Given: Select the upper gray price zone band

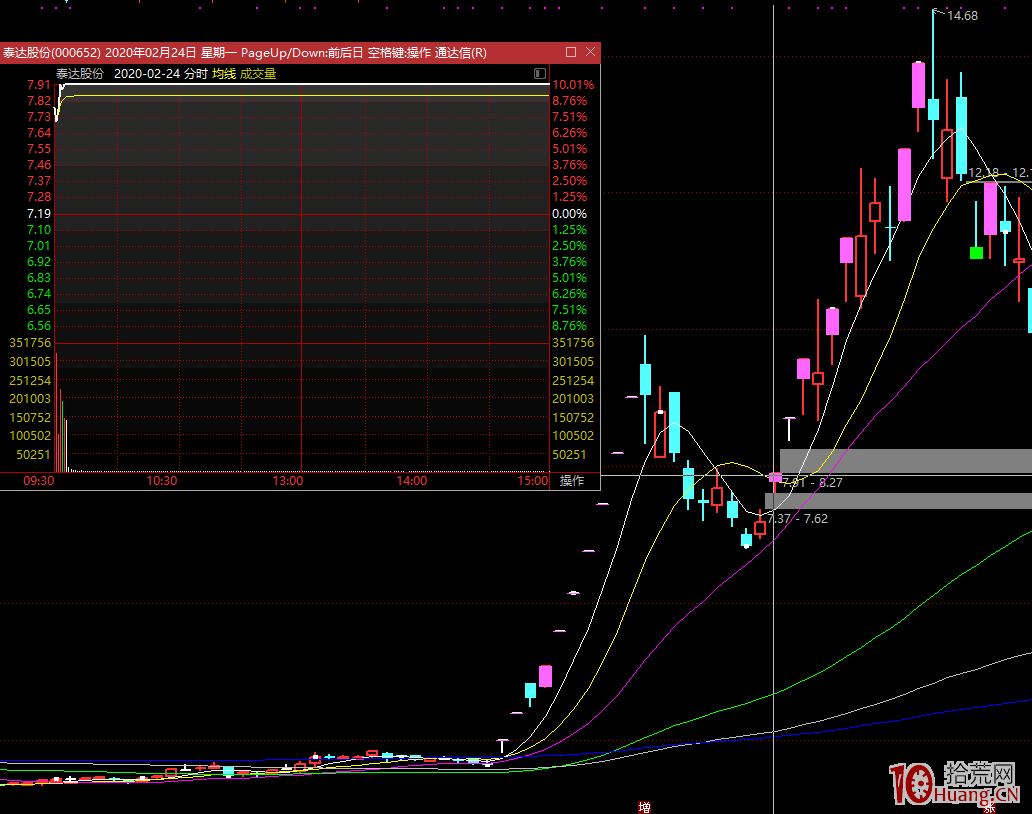Looking at the screenshot, I should coord(905,461).
